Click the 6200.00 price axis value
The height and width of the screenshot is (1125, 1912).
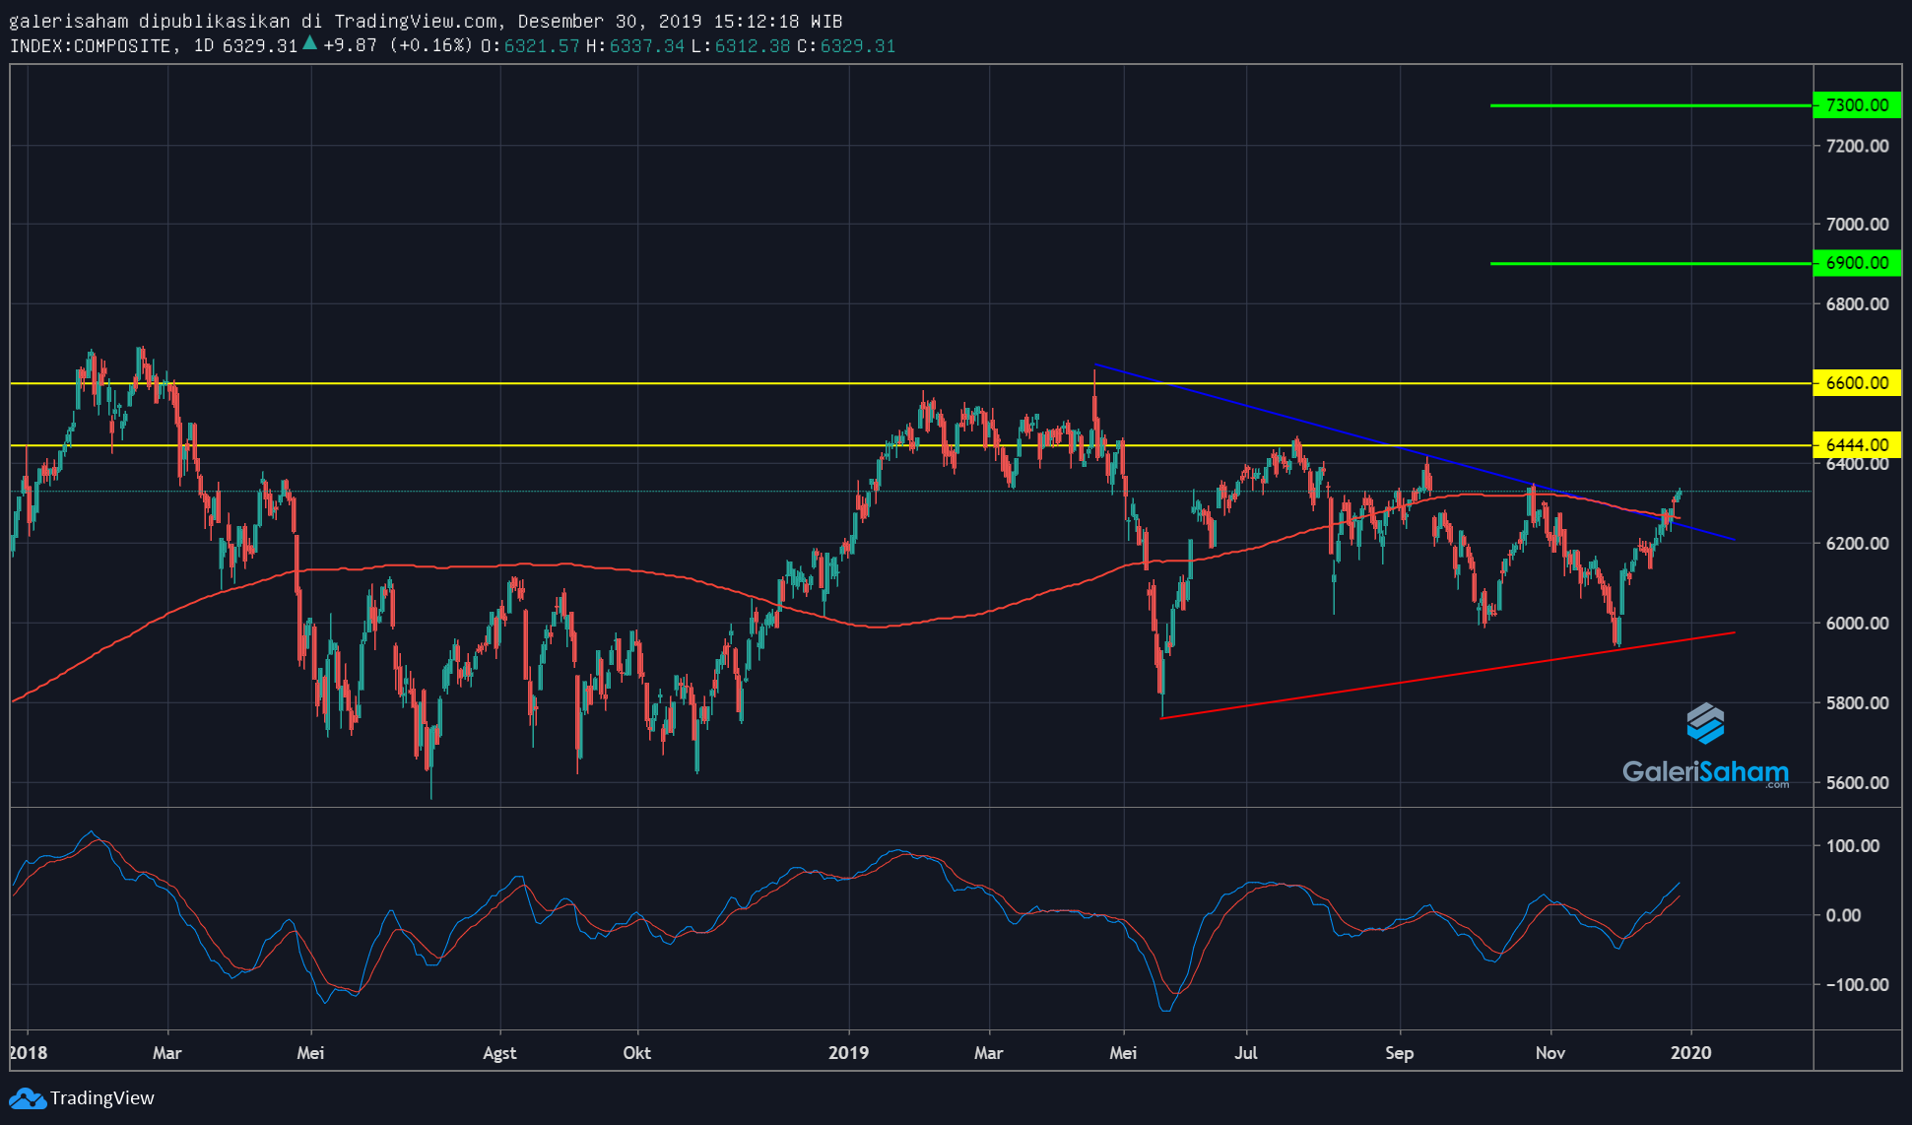1857,544
